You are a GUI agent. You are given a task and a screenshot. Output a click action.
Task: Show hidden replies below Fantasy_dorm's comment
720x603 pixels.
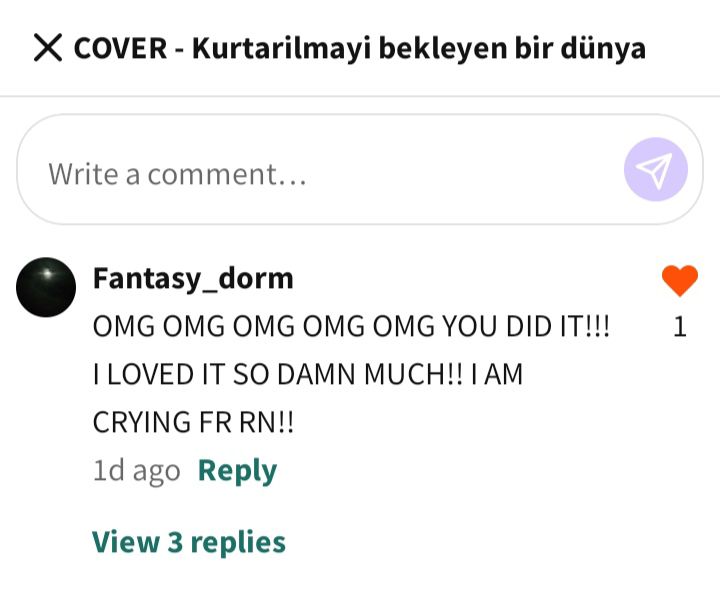189,542
